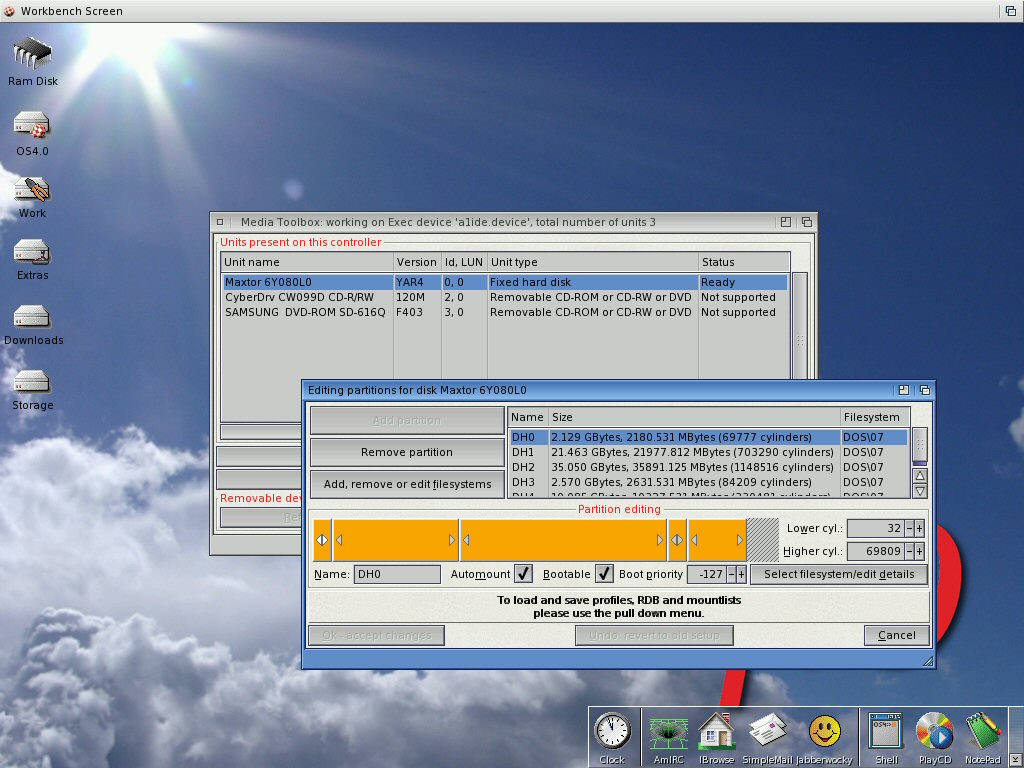This screenshot has height=768, width=1024.
Task: Increase the Boot priority value
Action: pyautogui.click(x=741, y=574)
